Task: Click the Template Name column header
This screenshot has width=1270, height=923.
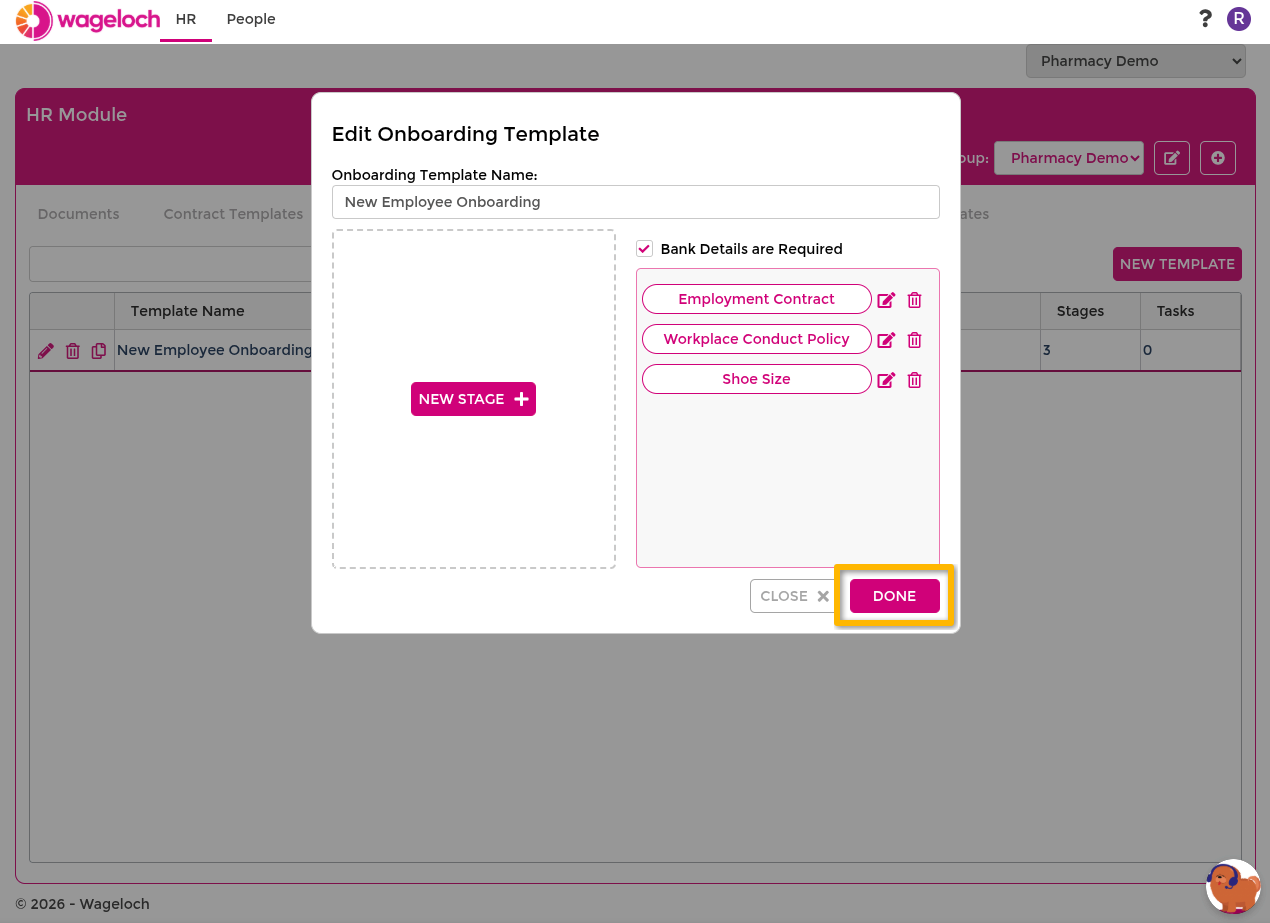Action: [188, 311]
